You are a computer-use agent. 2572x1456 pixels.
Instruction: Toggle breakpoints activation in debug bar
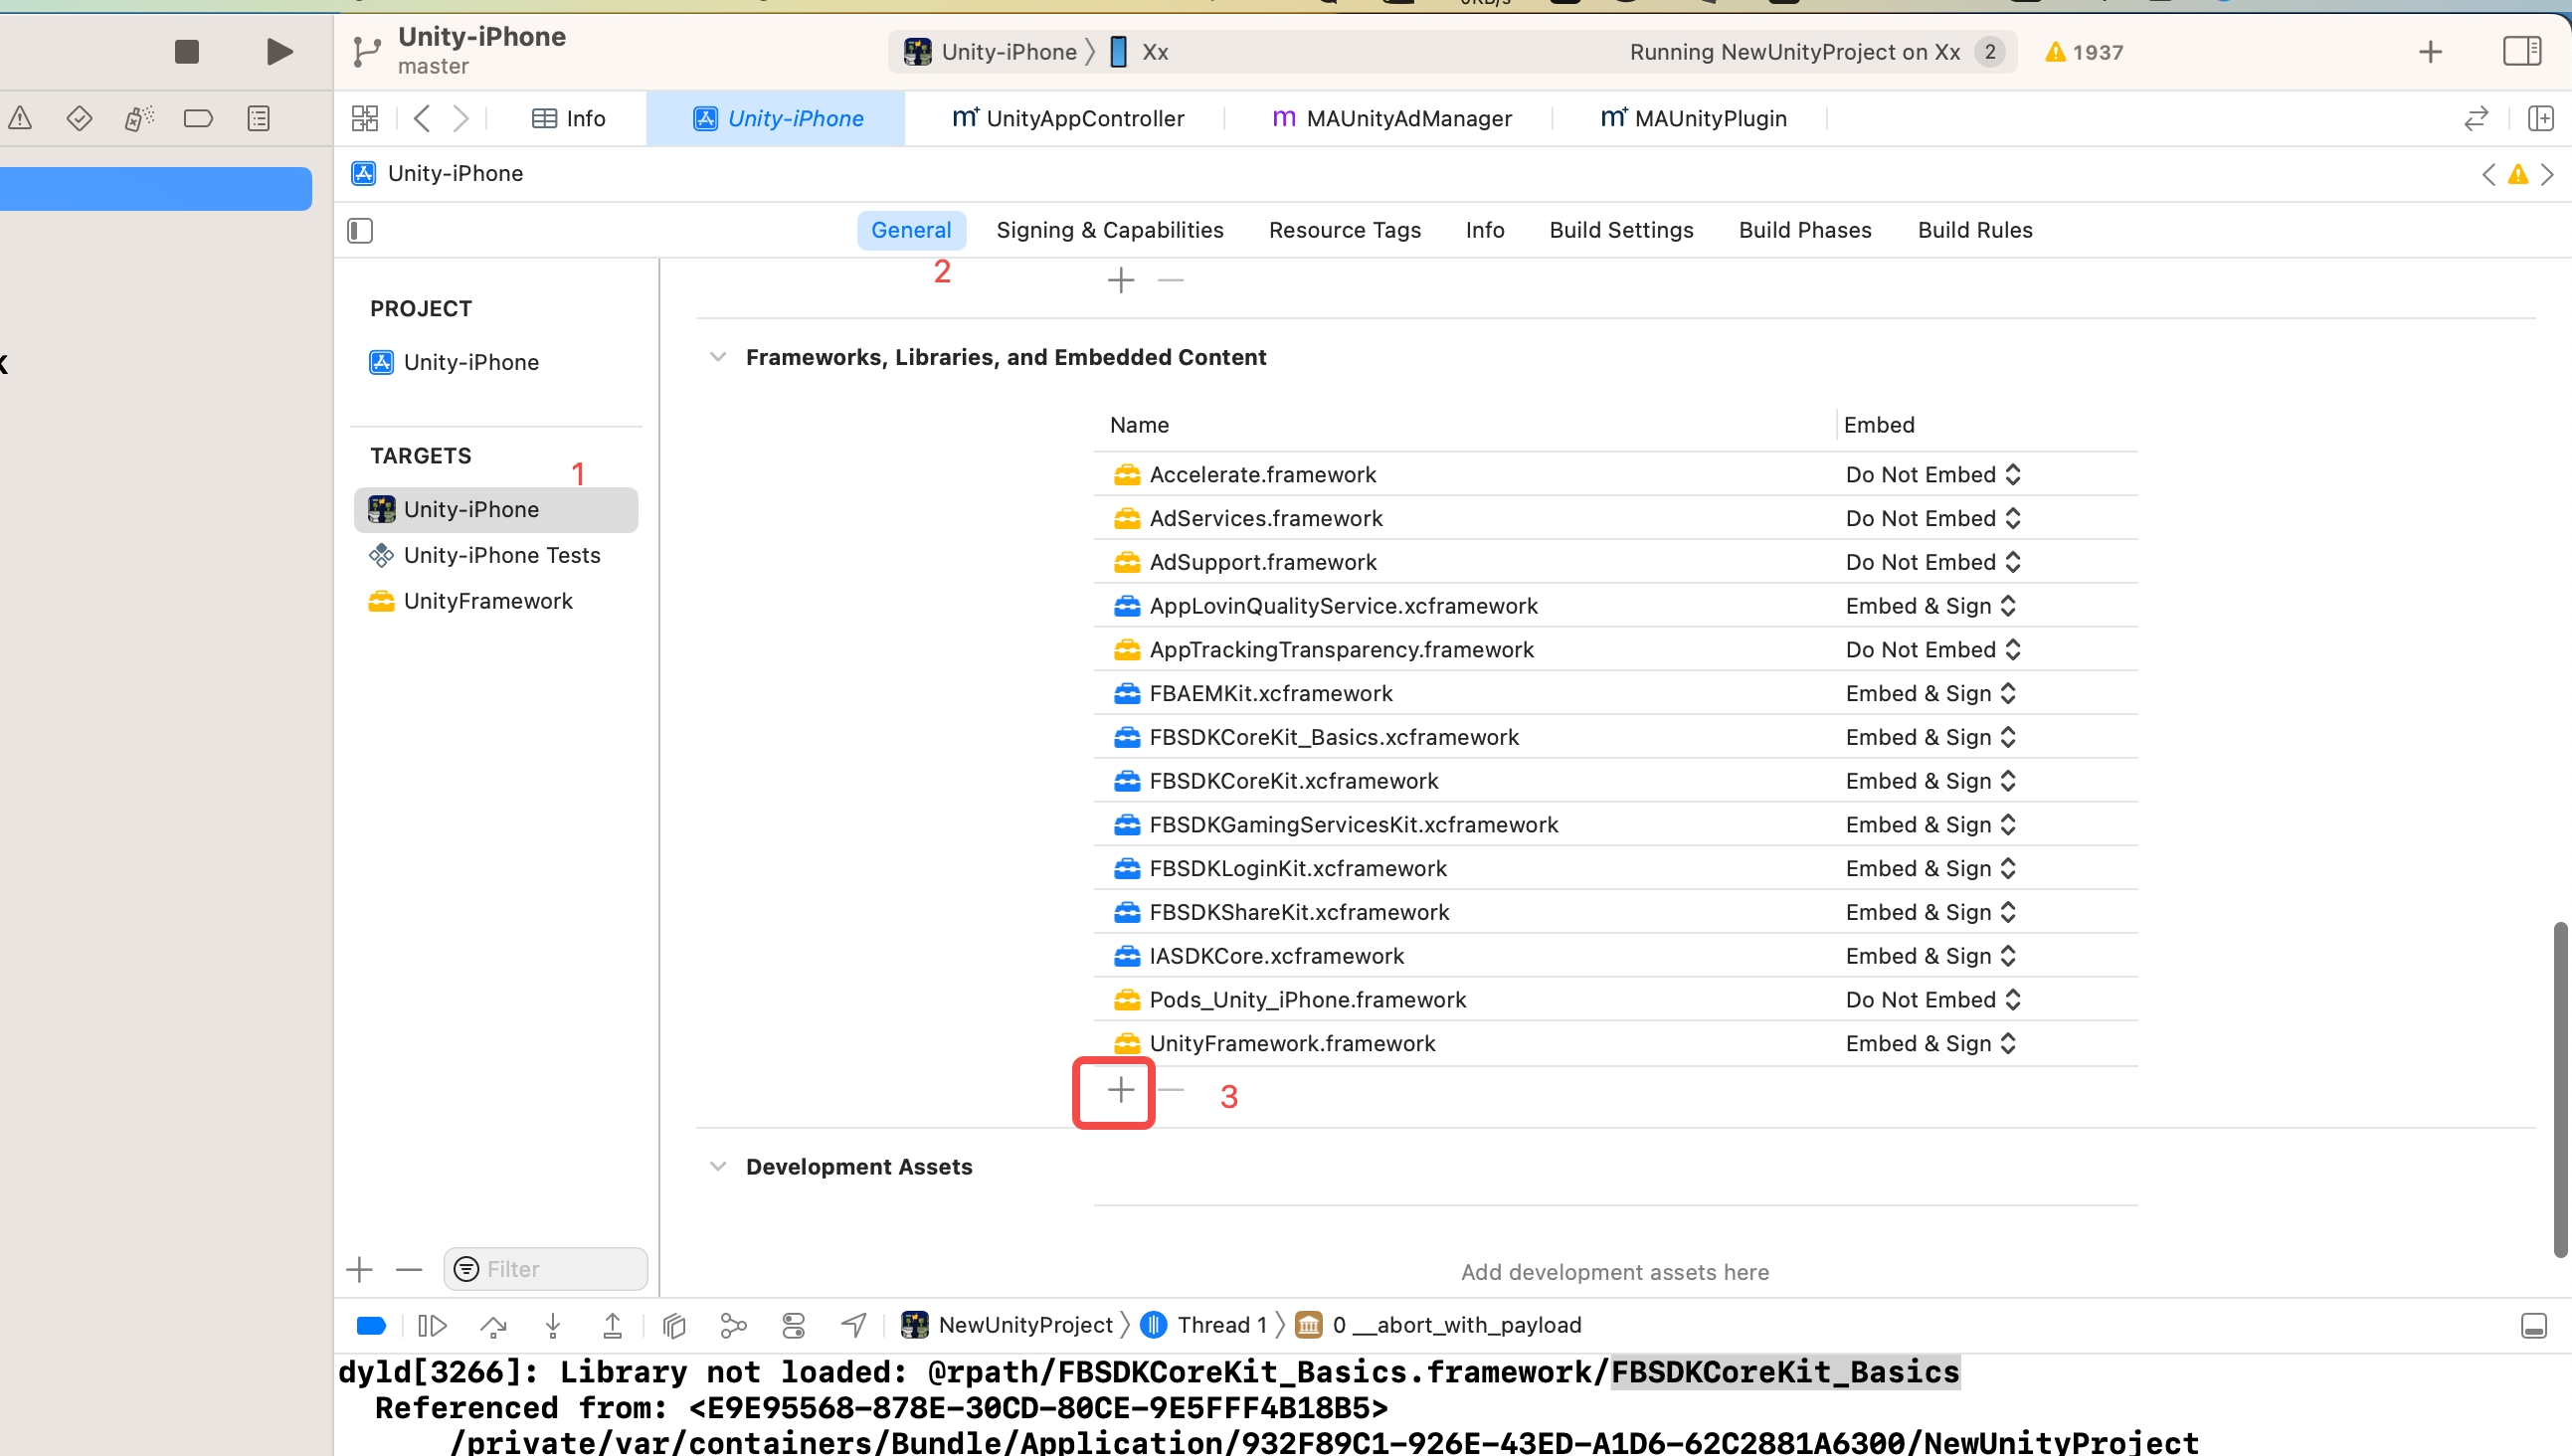tap(371, 1326)
